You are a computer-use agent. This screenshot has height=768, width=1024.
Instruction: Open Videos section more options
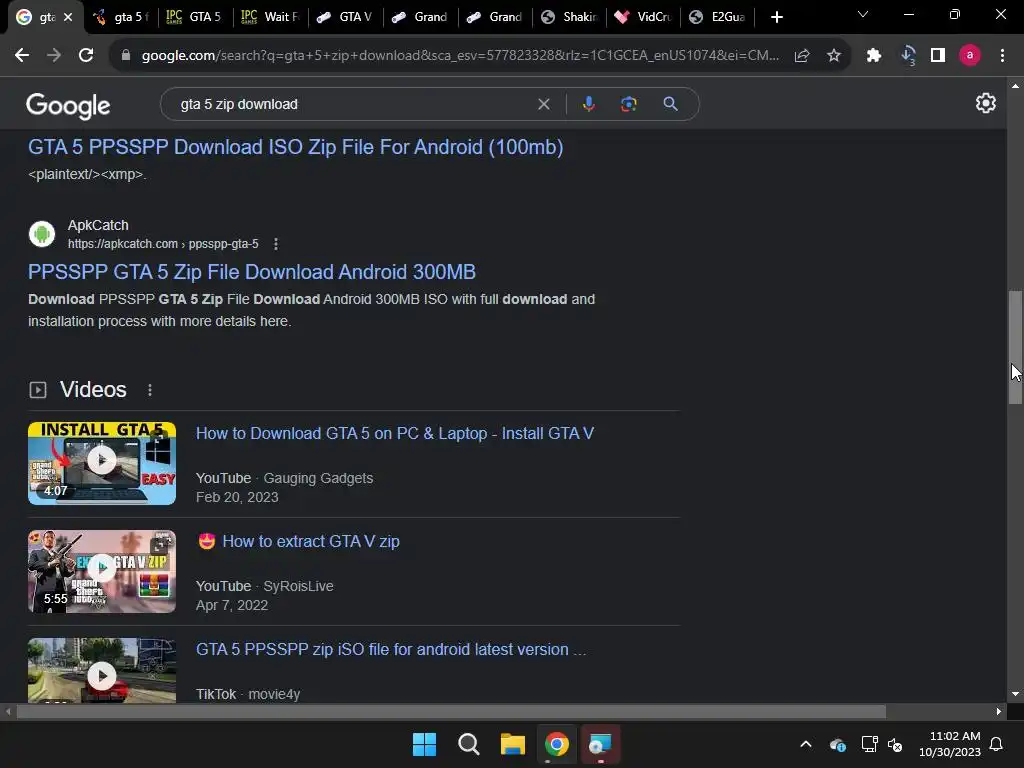(x=150, y=390)
